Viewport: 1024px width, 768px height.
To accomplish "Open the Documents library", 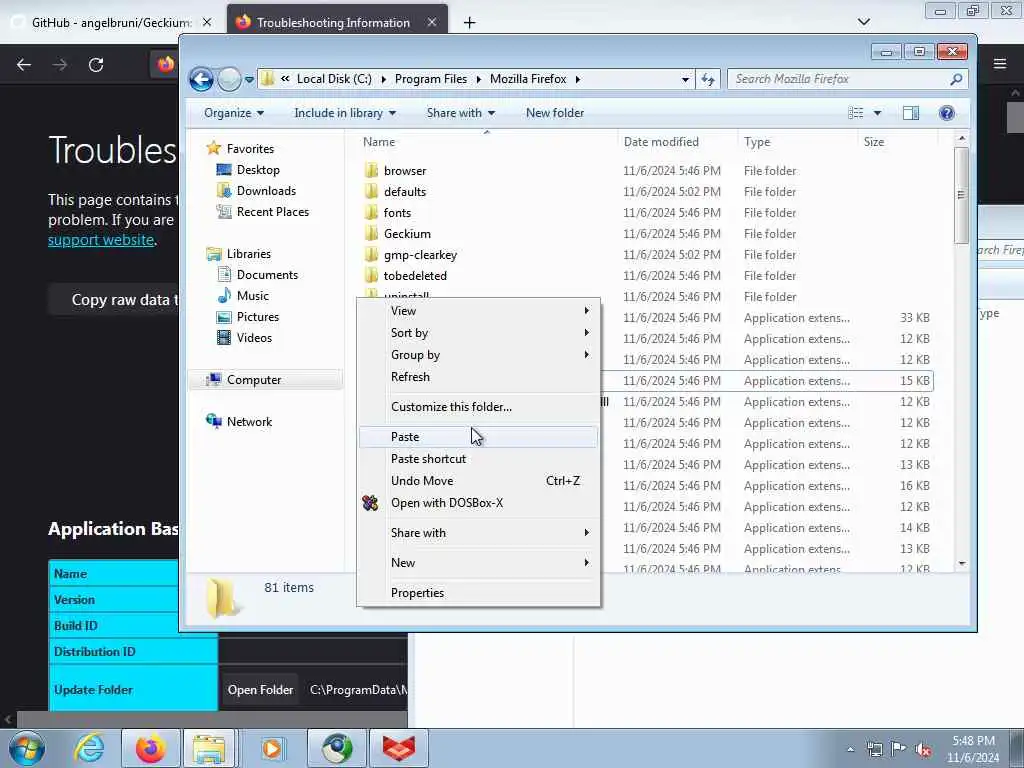I will (x=257, y=275).
